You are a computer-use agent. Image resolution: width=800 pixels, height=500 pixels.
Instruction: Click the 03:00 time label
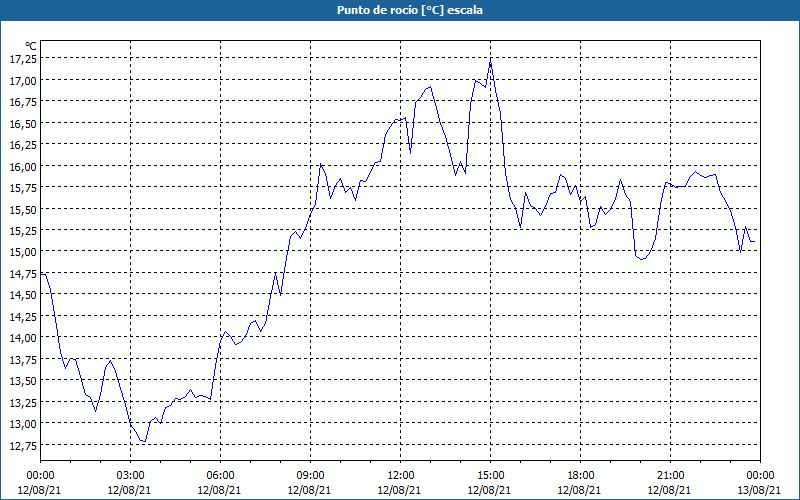coord(131,476)
